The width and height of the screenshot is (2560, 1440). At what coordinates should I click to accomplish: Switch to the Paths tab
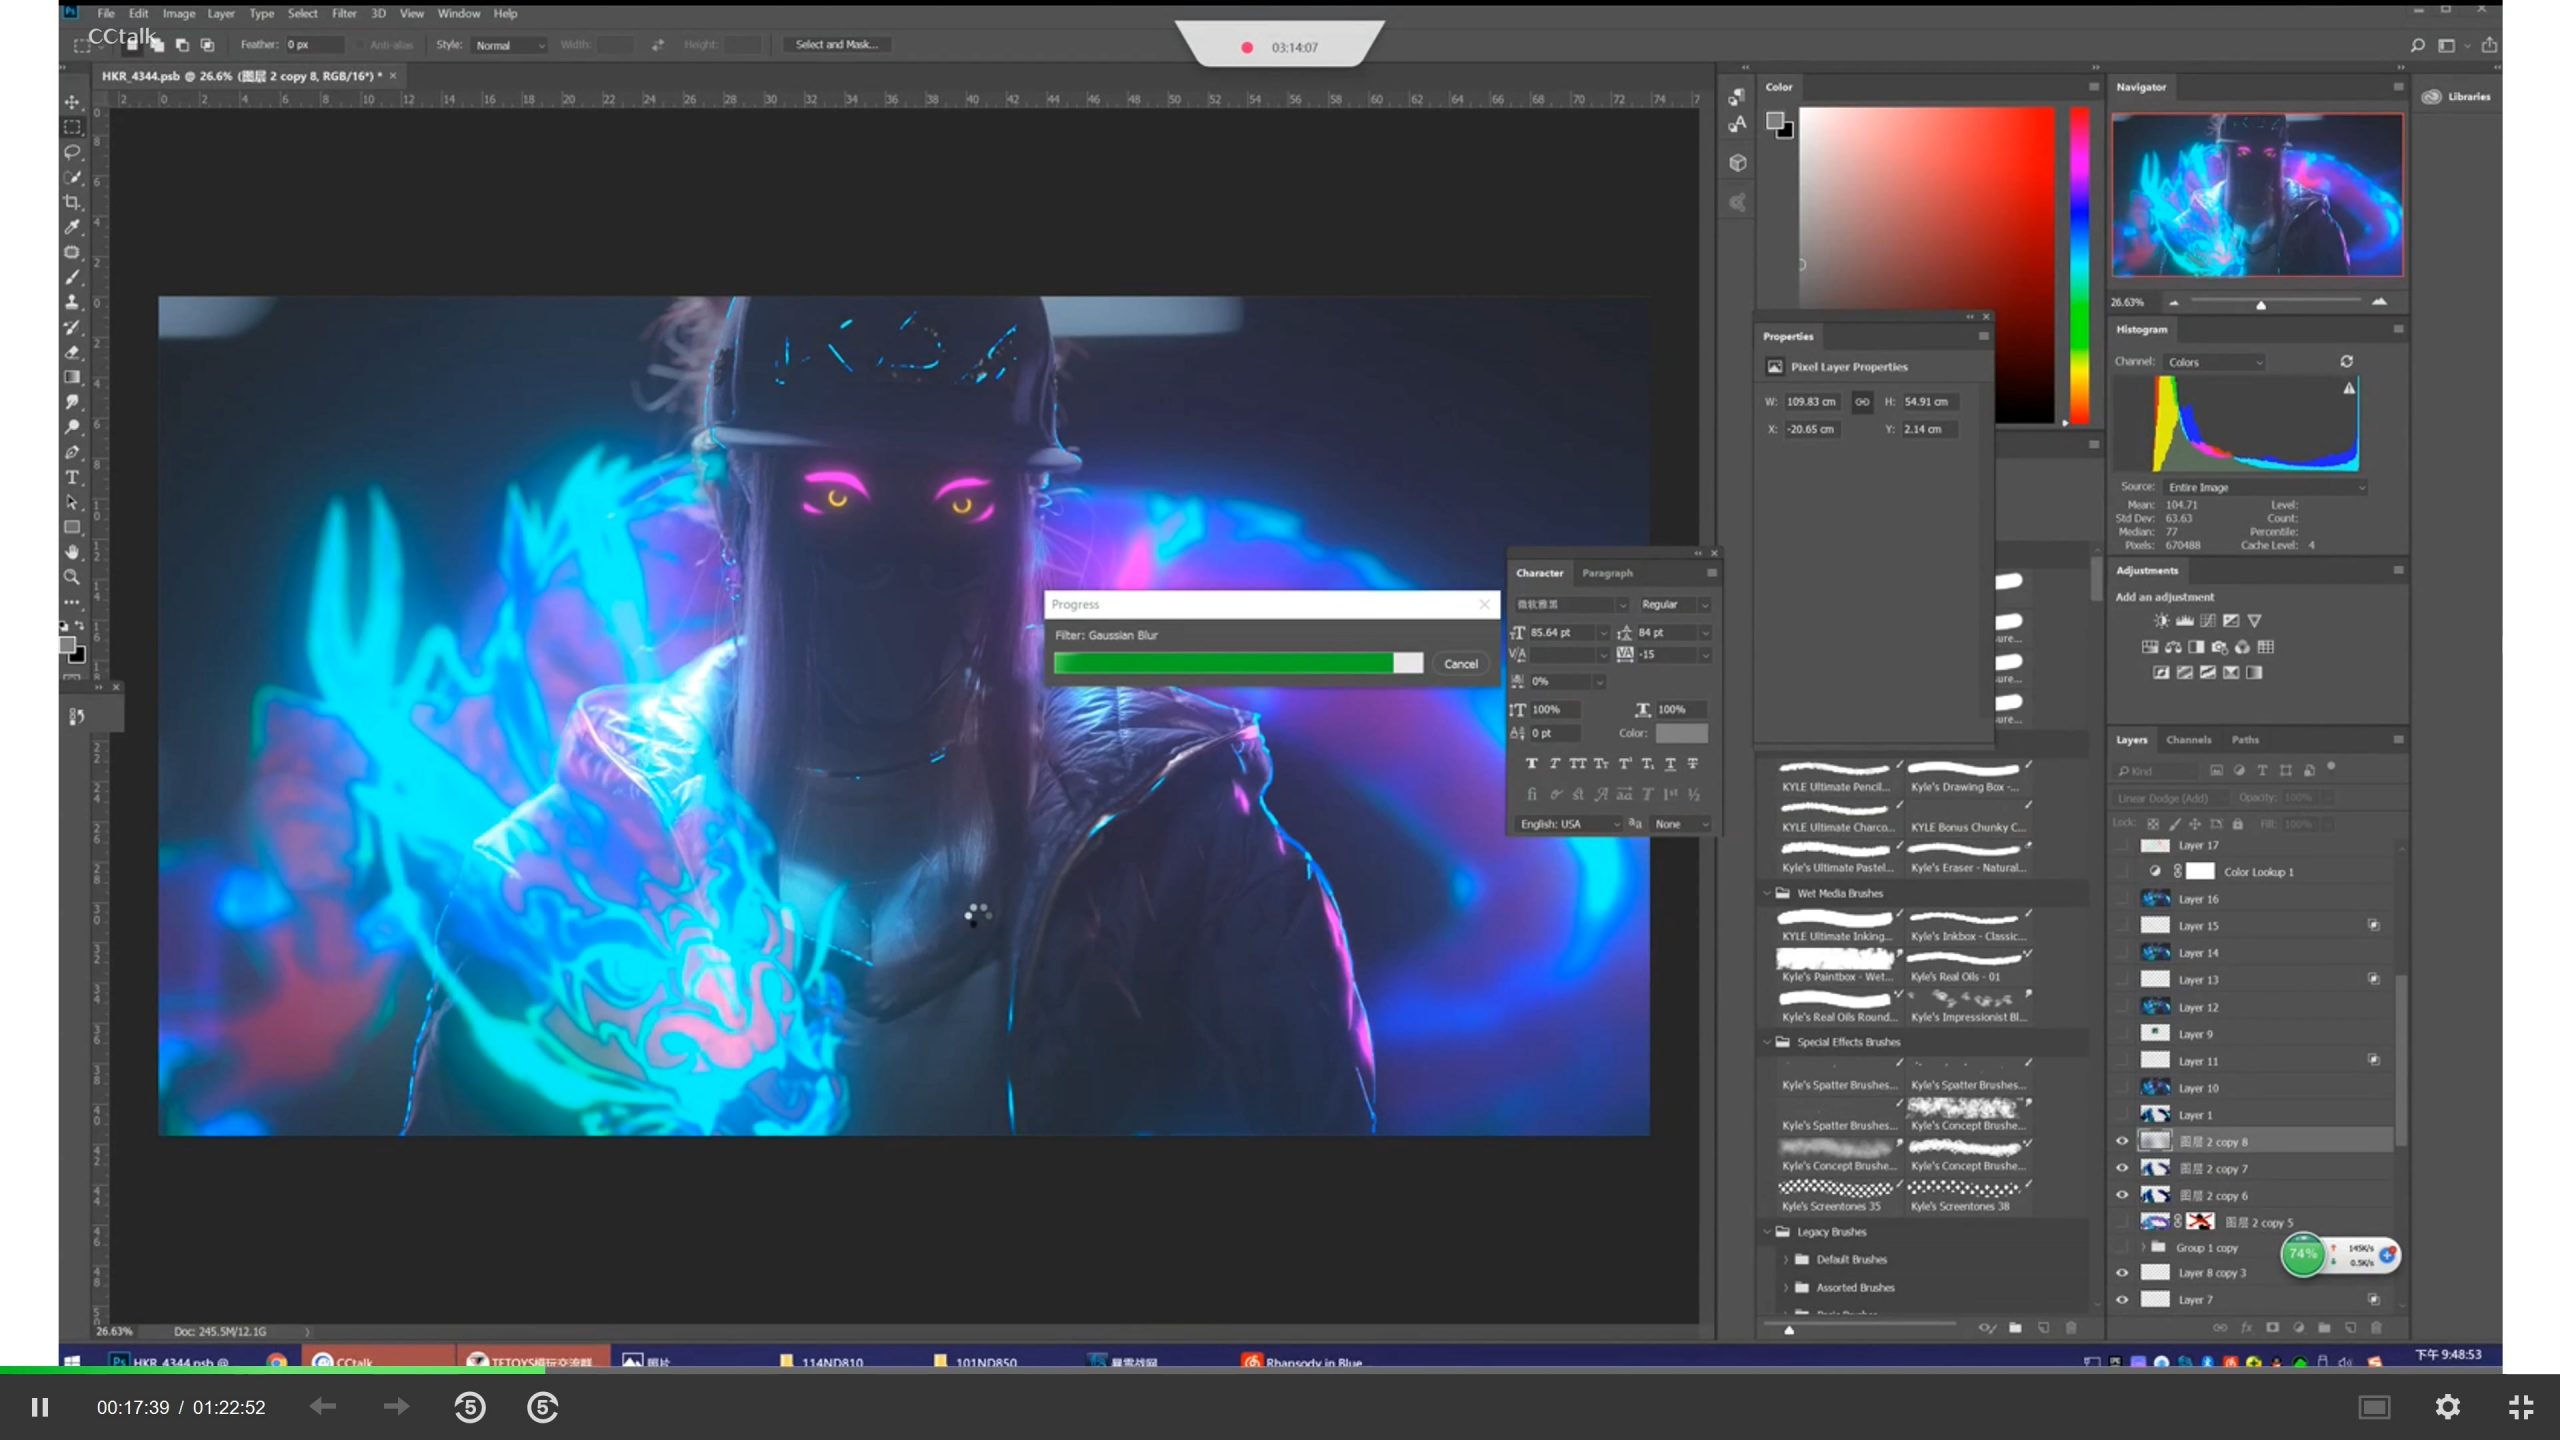click(x=2245, y=740)
